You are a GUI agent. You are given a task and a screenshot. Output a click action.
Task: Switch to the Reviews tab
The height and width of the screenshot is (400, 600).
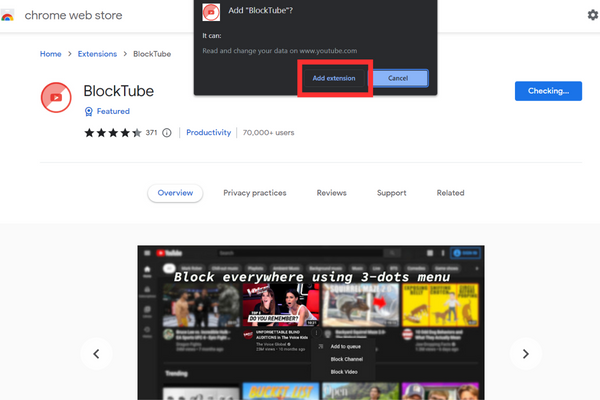pos(332,193)
